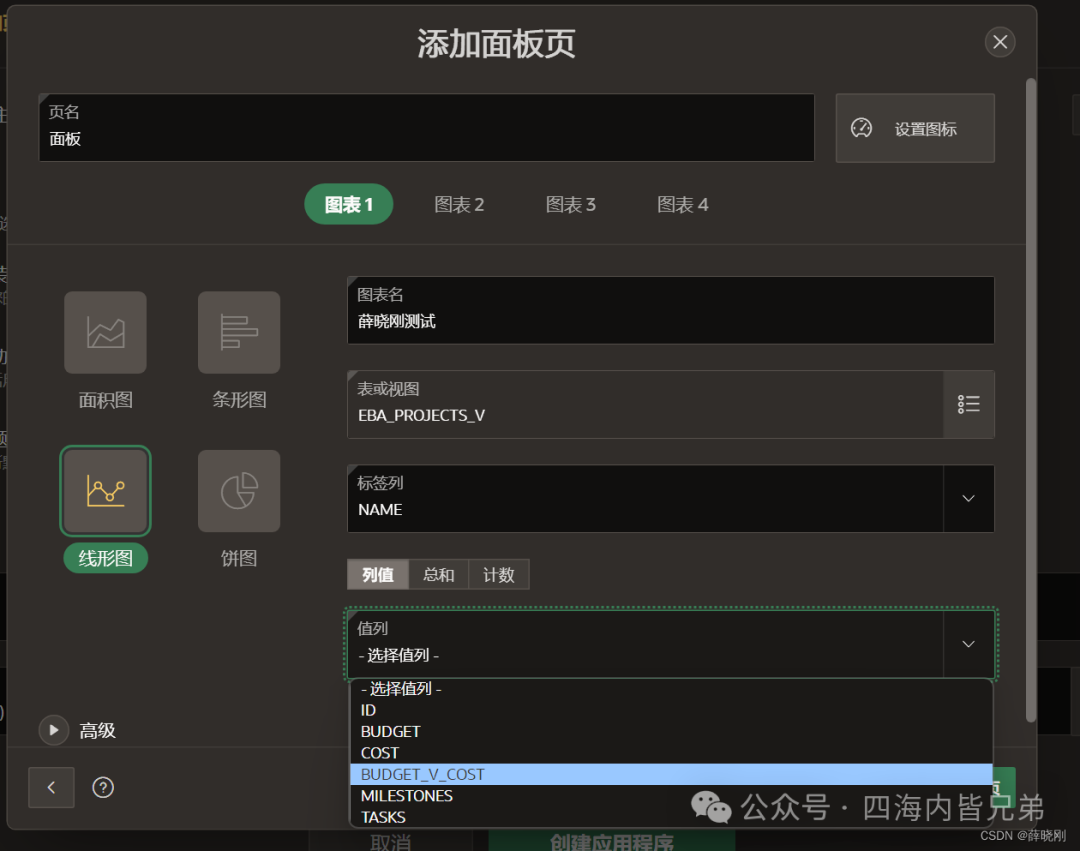Switch to the 图表 4 tab
Viewport: 1080px width, 851px height.
point(683,204)
